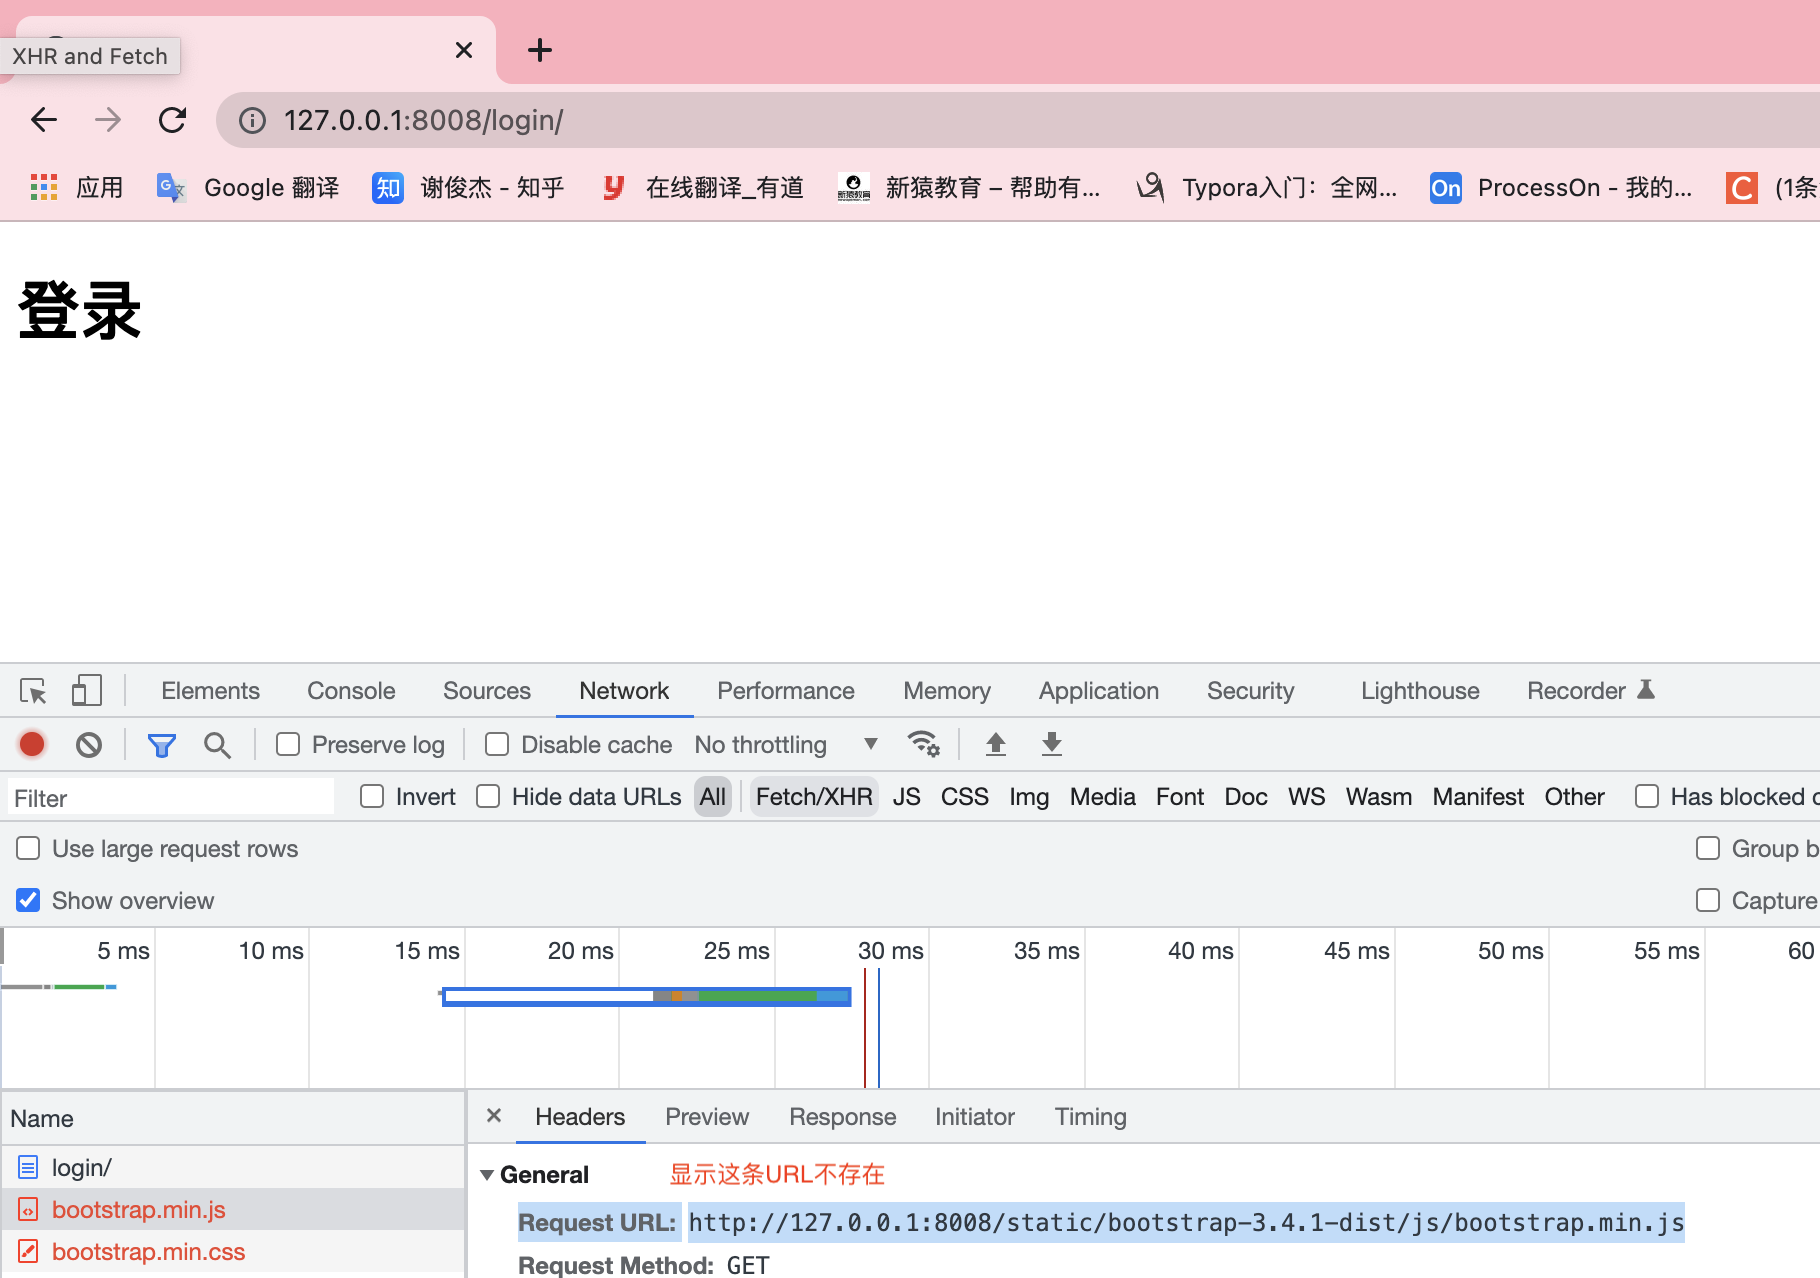
Task: Check the Invert filter checkbox
Action: 372,796
